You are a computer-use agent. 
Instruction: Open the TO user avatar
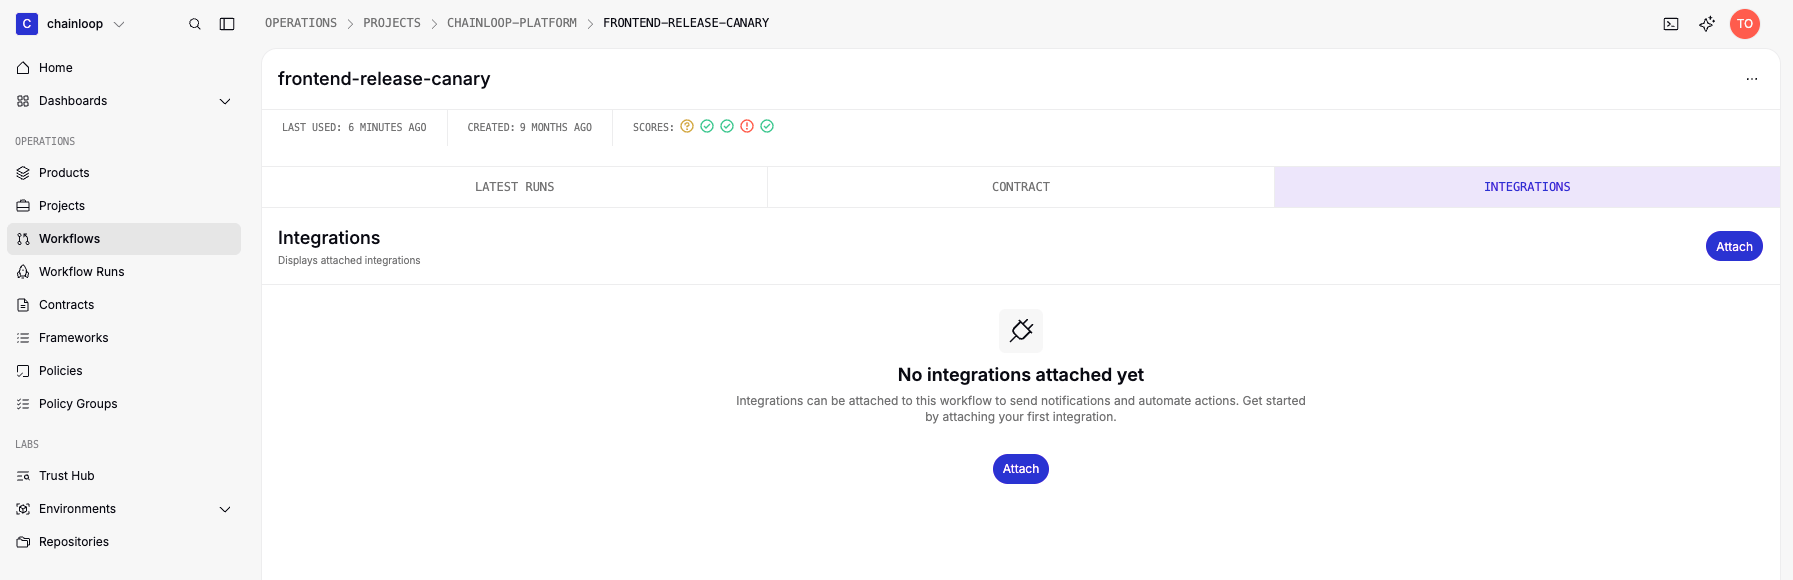point(1745,24)
